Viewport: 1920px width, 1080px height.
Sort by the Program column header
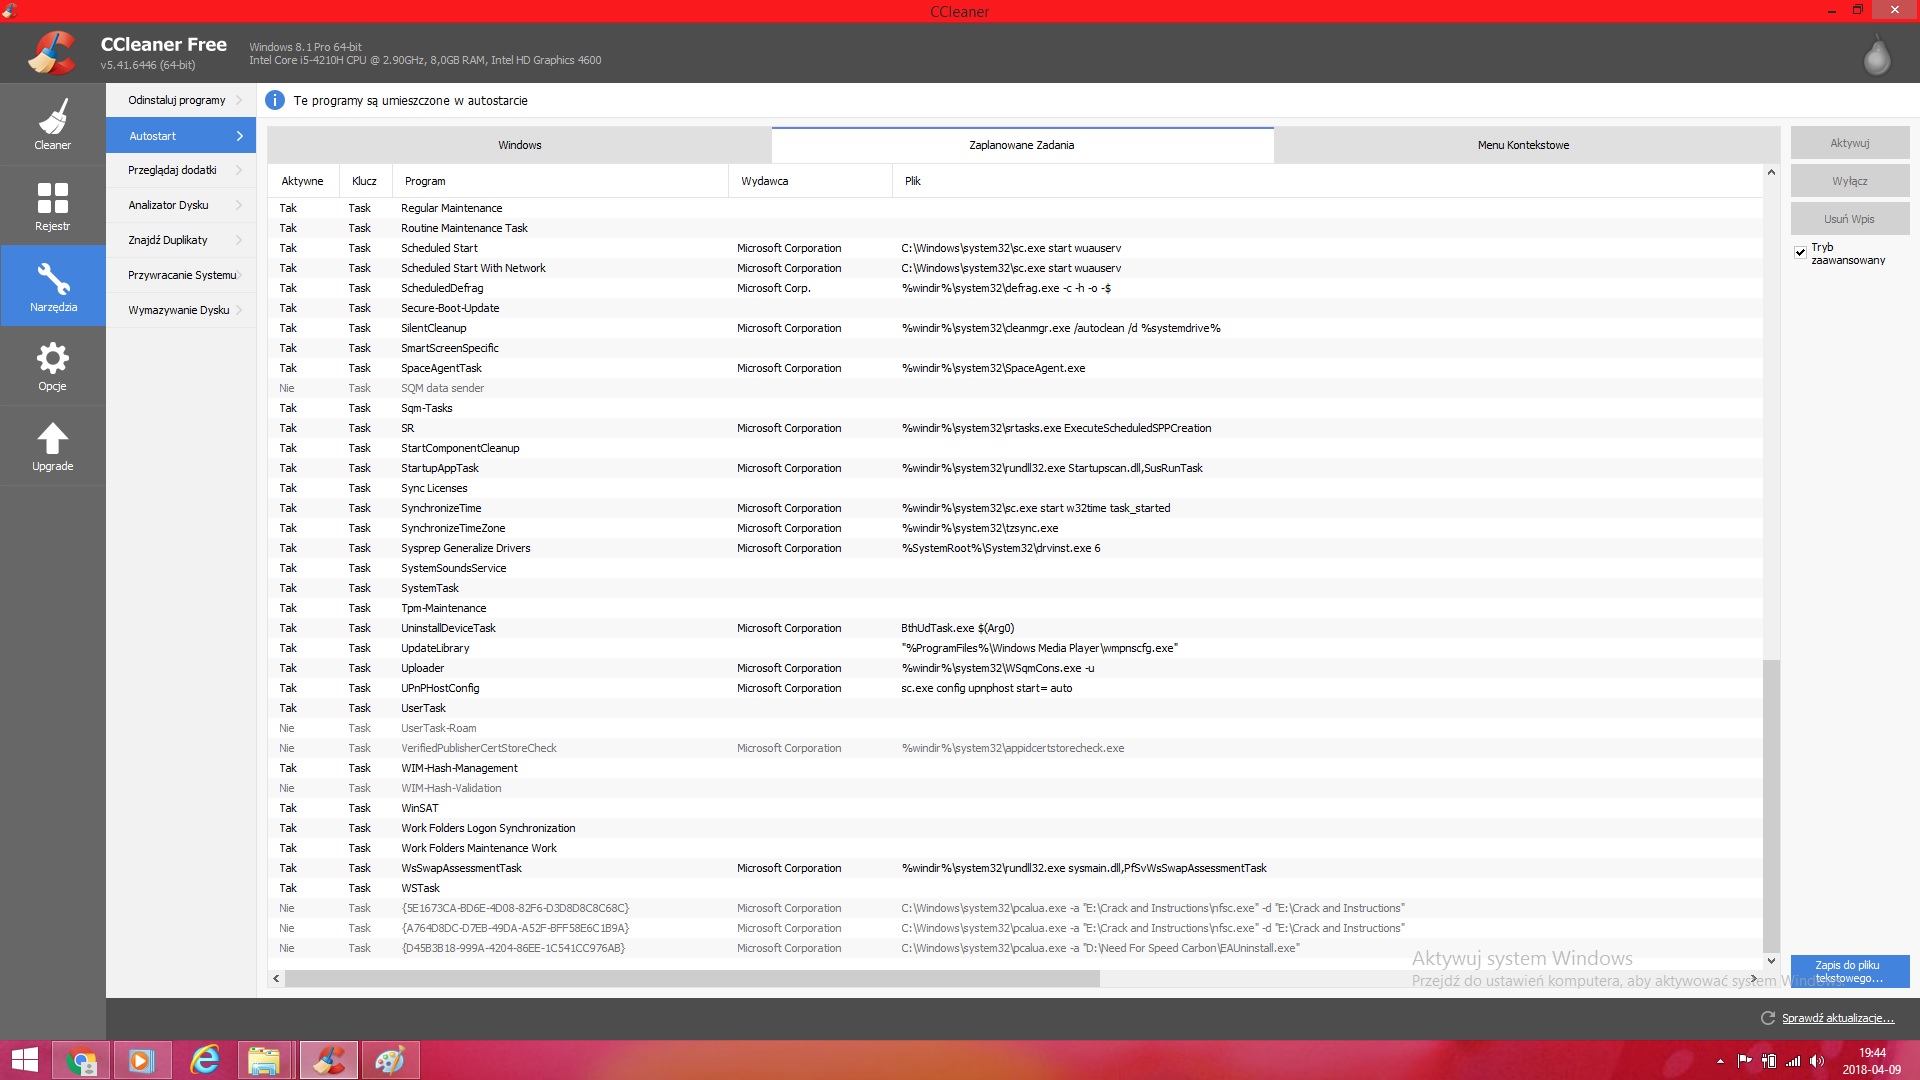pyautogui.click(x=560, y=181)
